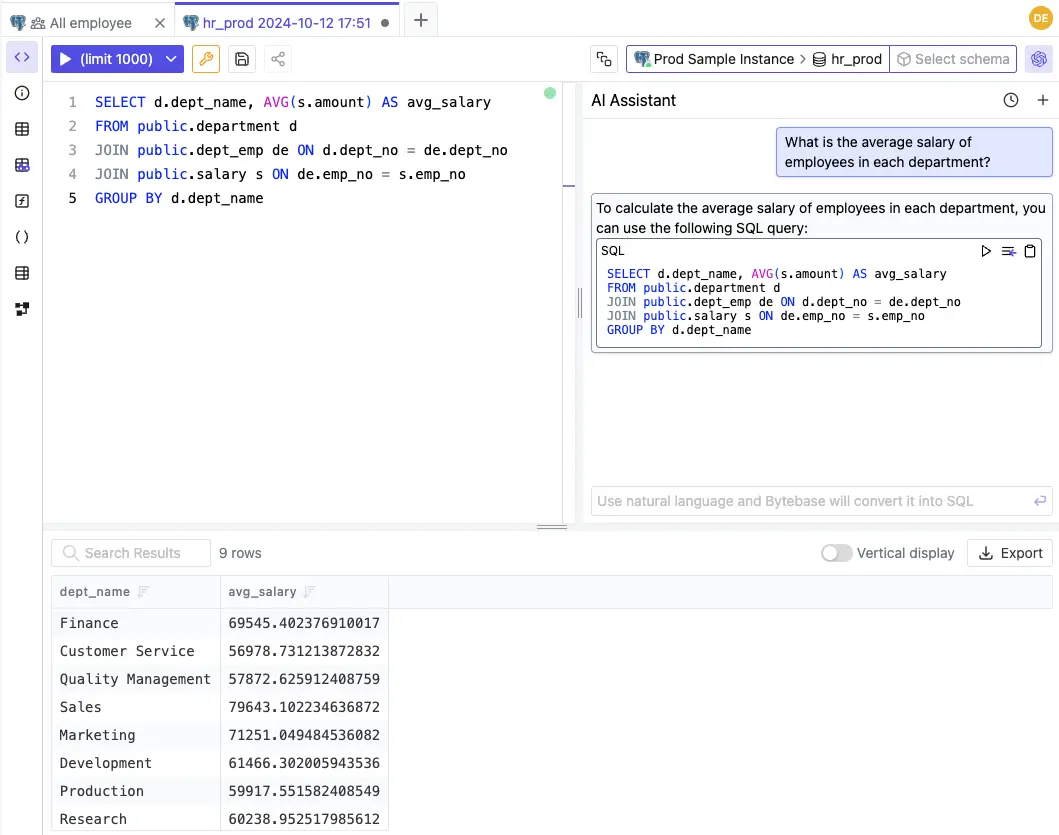Screen dimensions: 1059x835
Task: Enable Vertical display for results
Action: tap(836, 552)
